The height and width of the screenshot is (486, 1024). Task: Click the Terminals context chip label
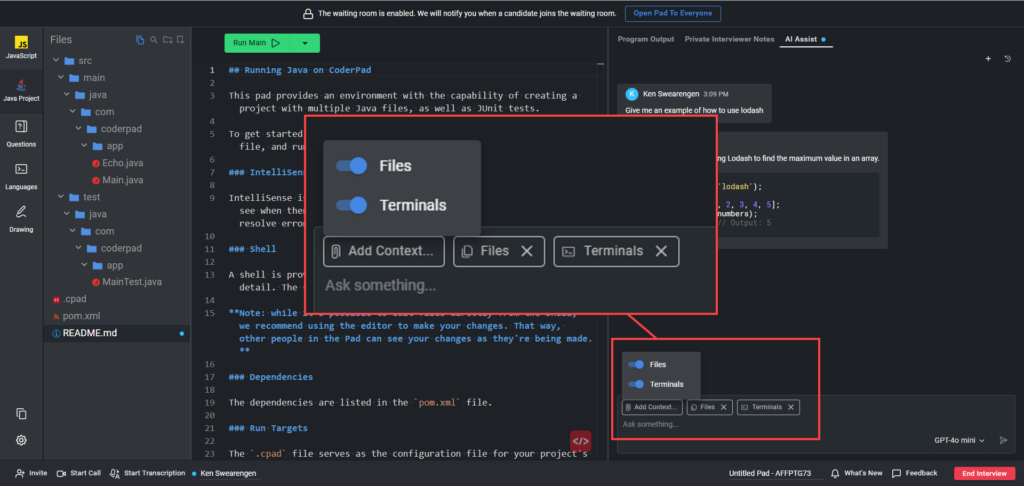click(767, 407)
